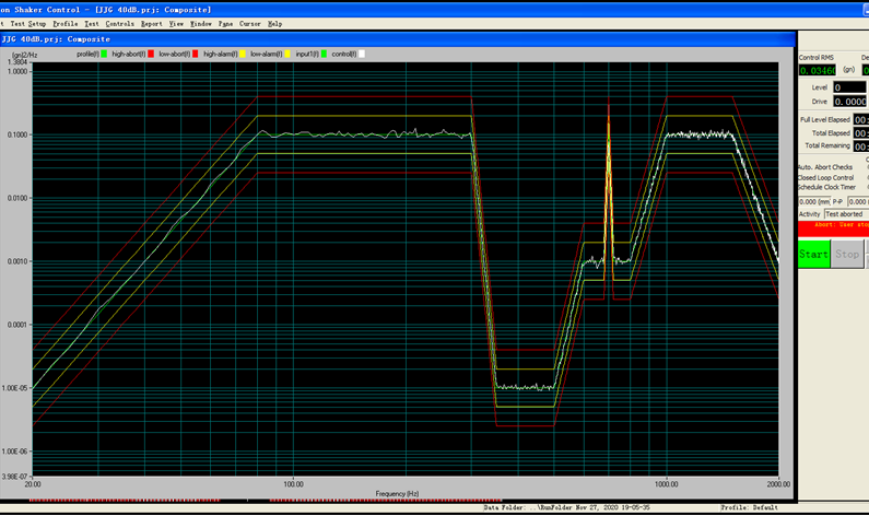Screen dimensions: 869x516
Task: Select the 'Auto. Abort Checks' label
Action: [825, 167]
